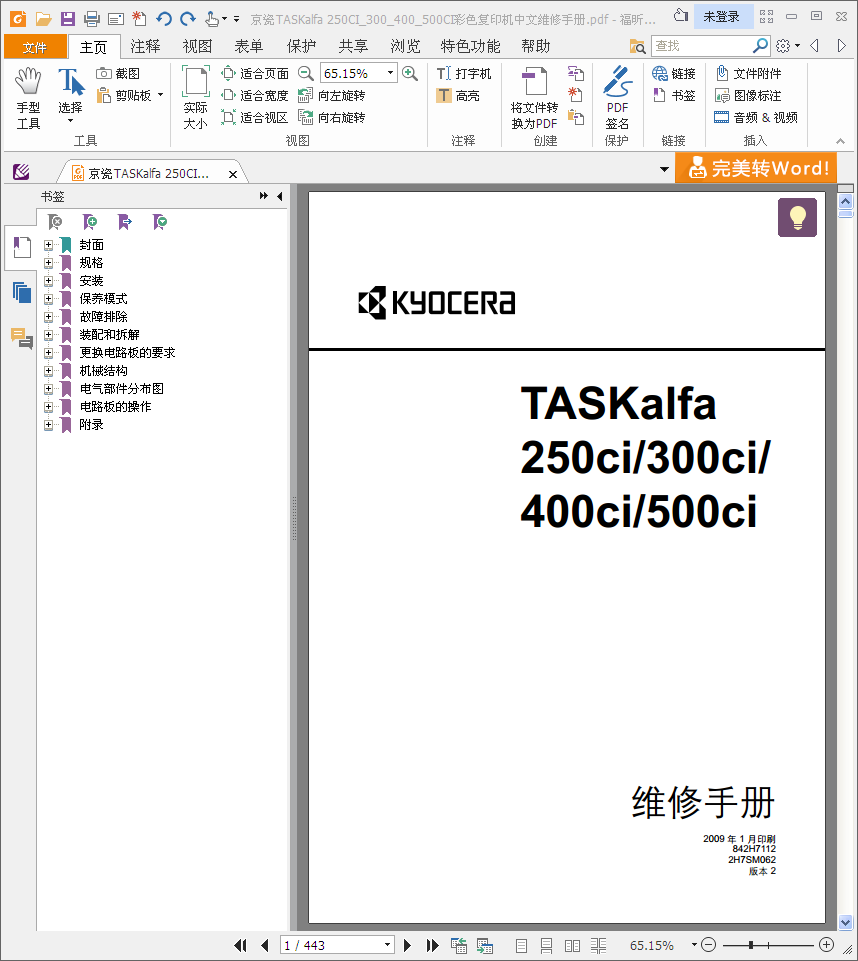Image resolution: width=858 pixels, height=961 pixels.
Task: Choose Fit Width (适合宽度)
Action: 255,96
